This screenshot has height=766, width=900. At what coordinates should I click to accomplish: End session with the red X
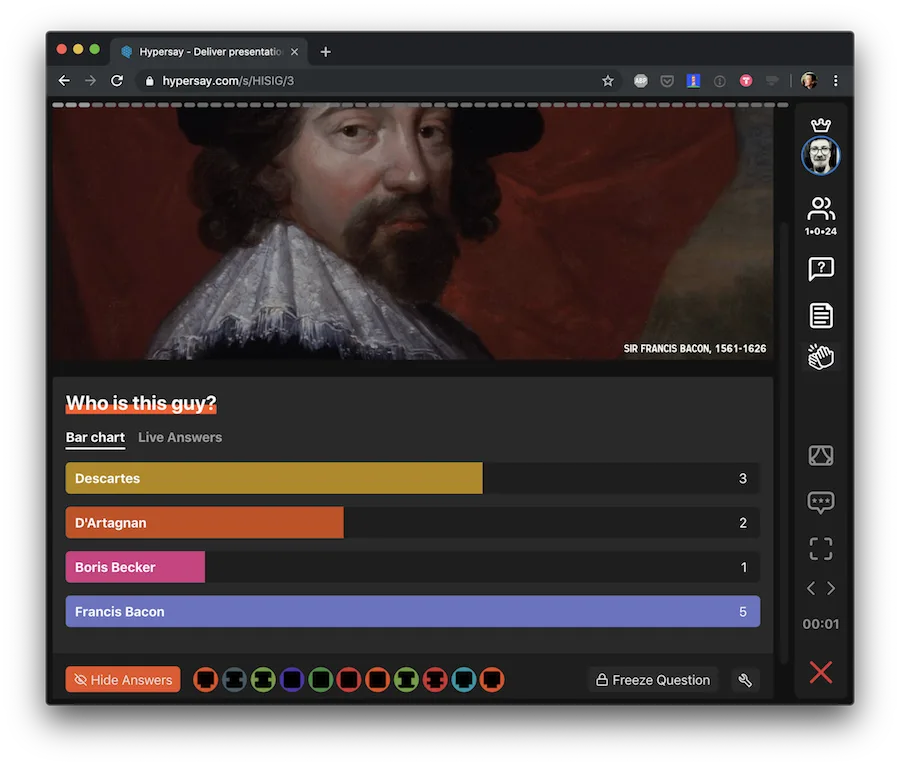821,672
